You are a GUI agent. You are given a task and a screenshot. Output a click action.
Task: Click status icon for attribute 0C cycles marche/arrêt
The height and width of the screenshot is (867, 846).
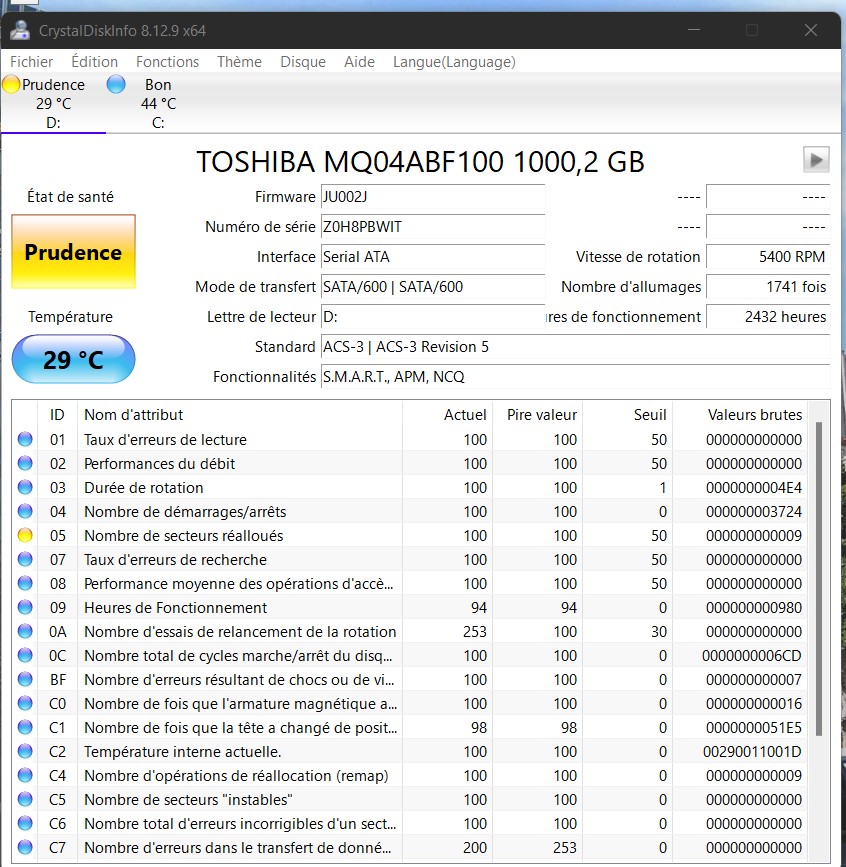[25, 655]
